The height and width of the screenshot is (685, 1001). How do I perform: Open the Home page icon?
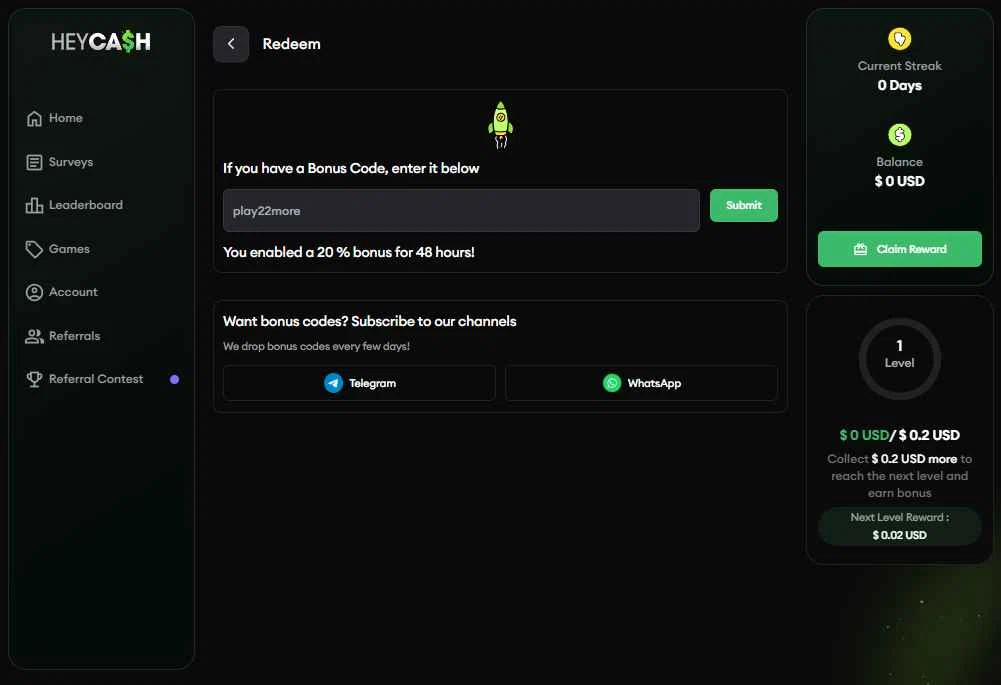(x=34, y=119)
